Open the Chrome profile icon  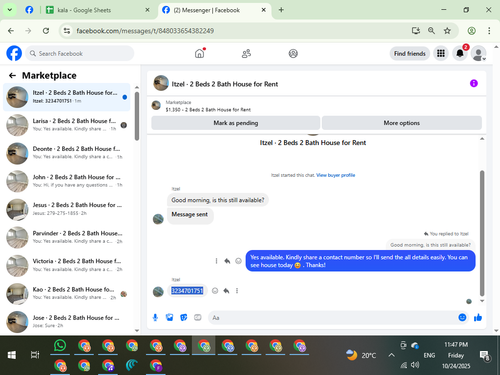tap(471, 31)
